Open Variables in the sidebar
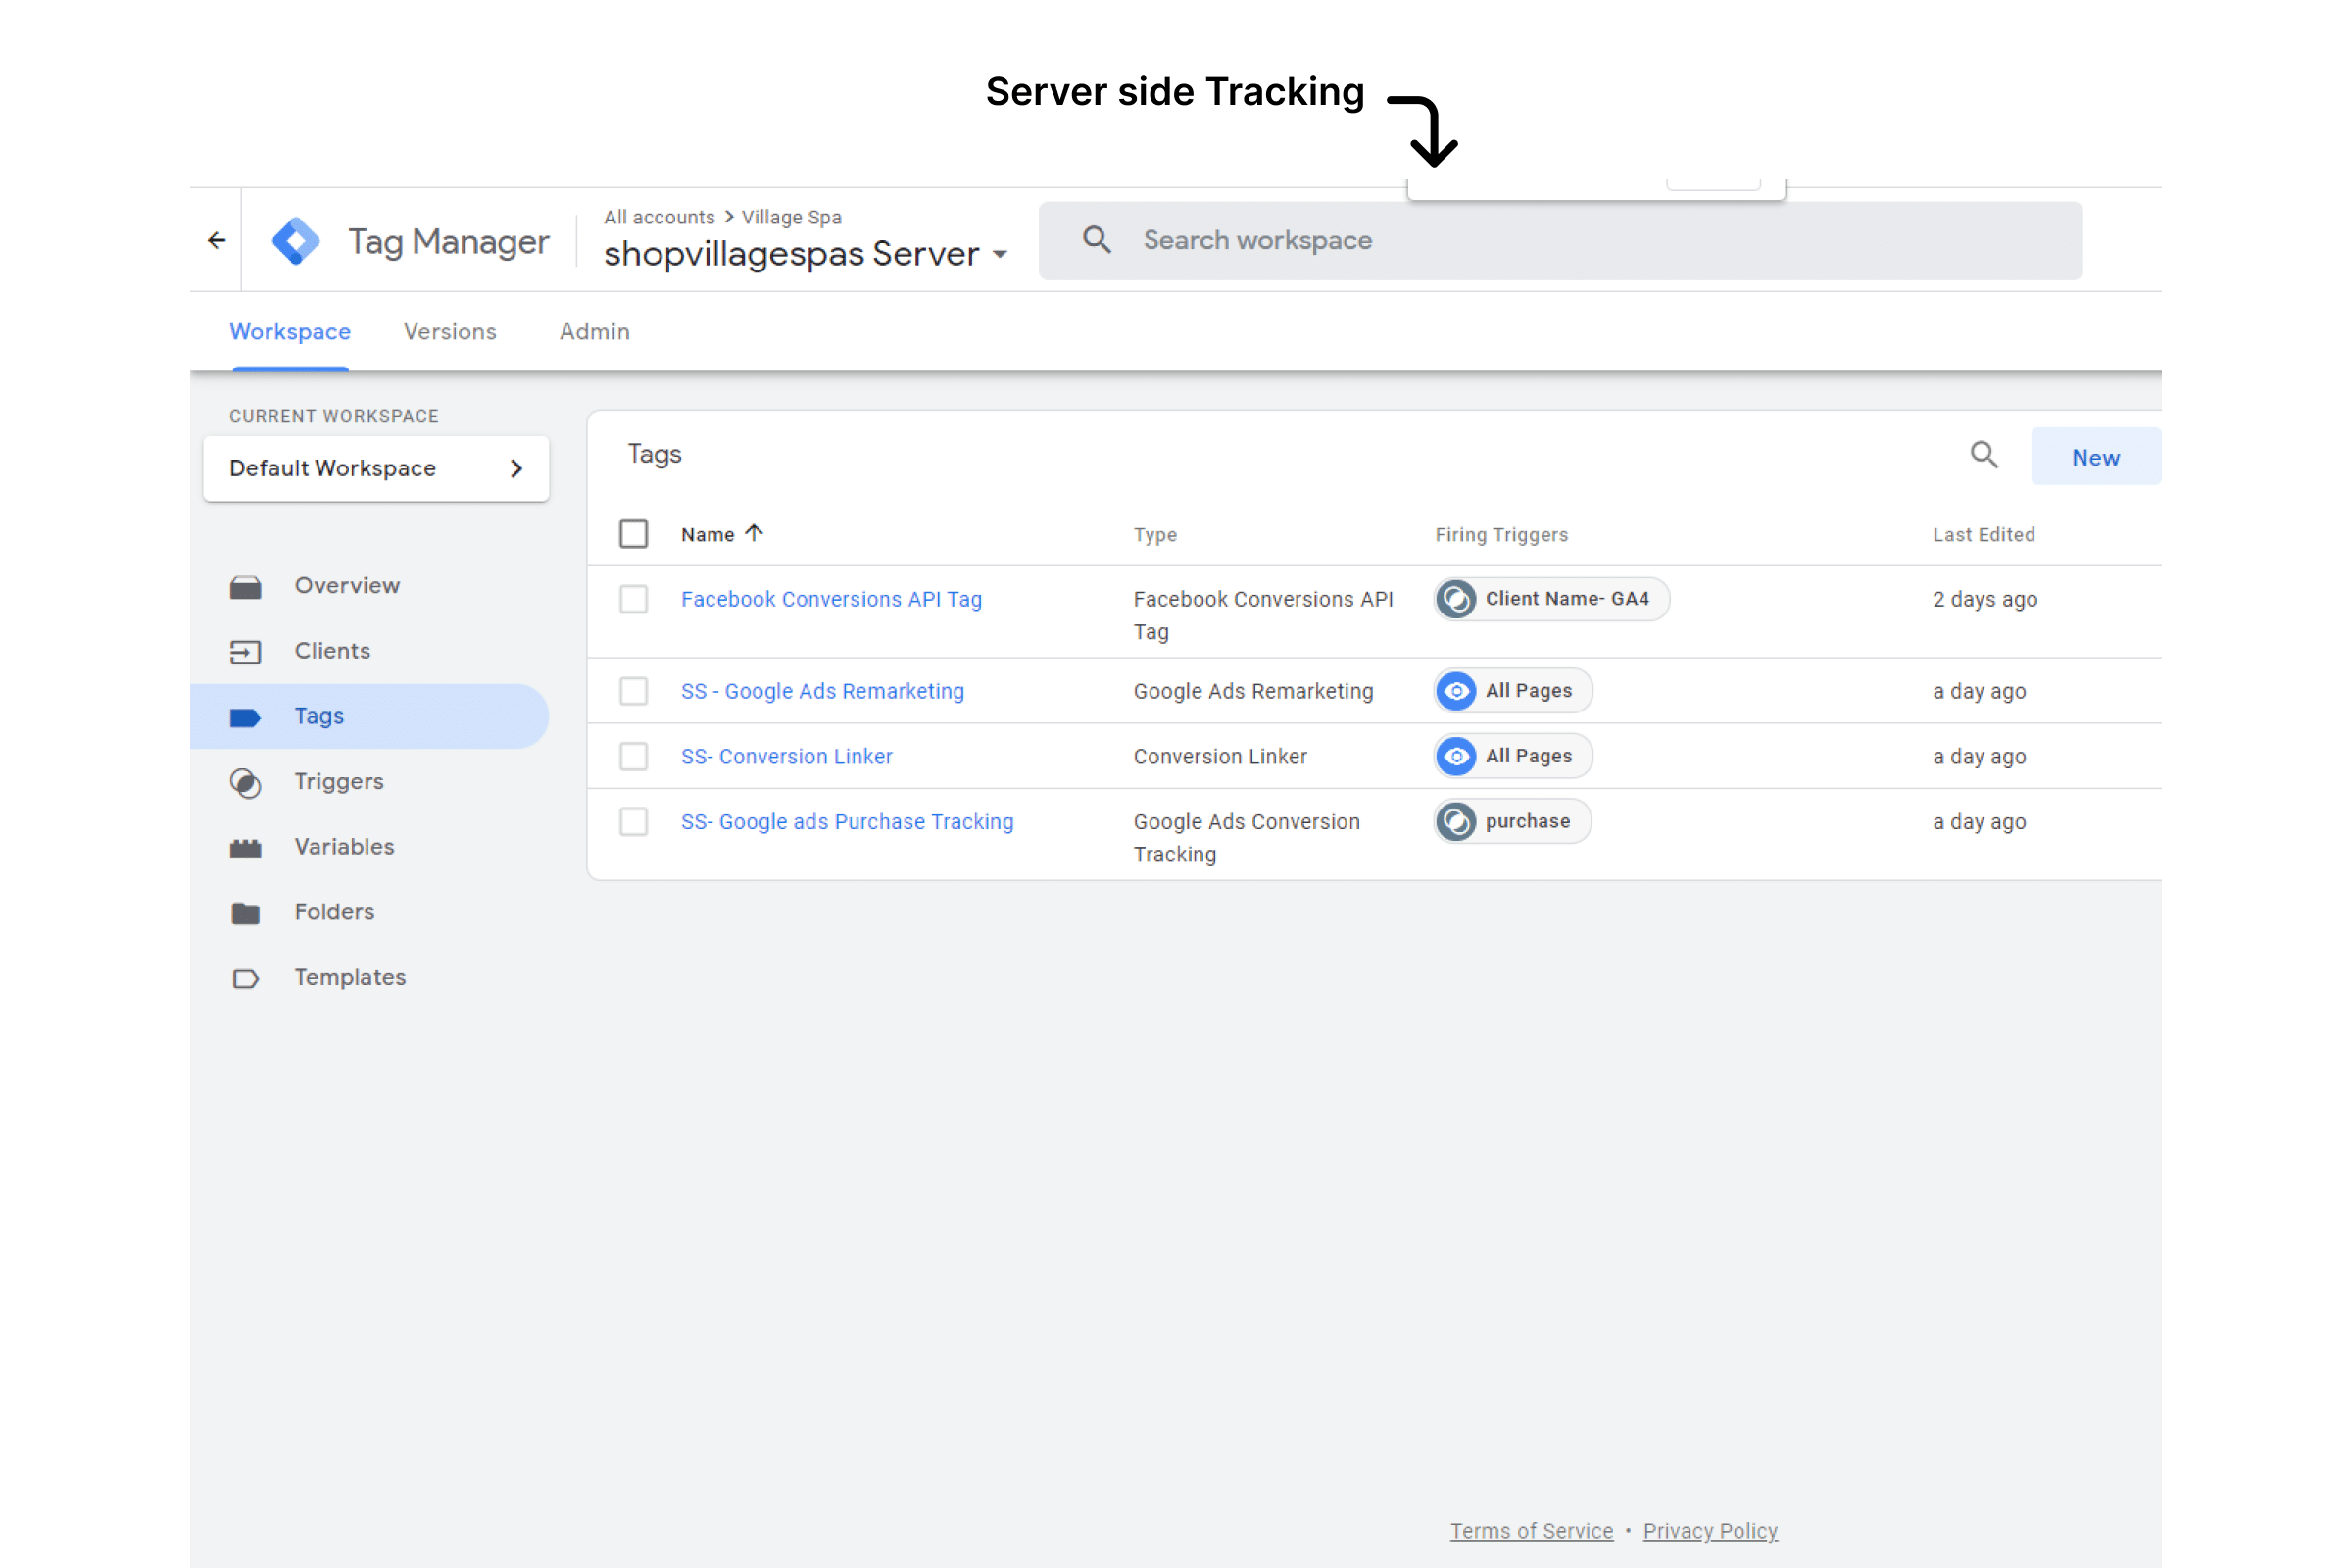 344,847
